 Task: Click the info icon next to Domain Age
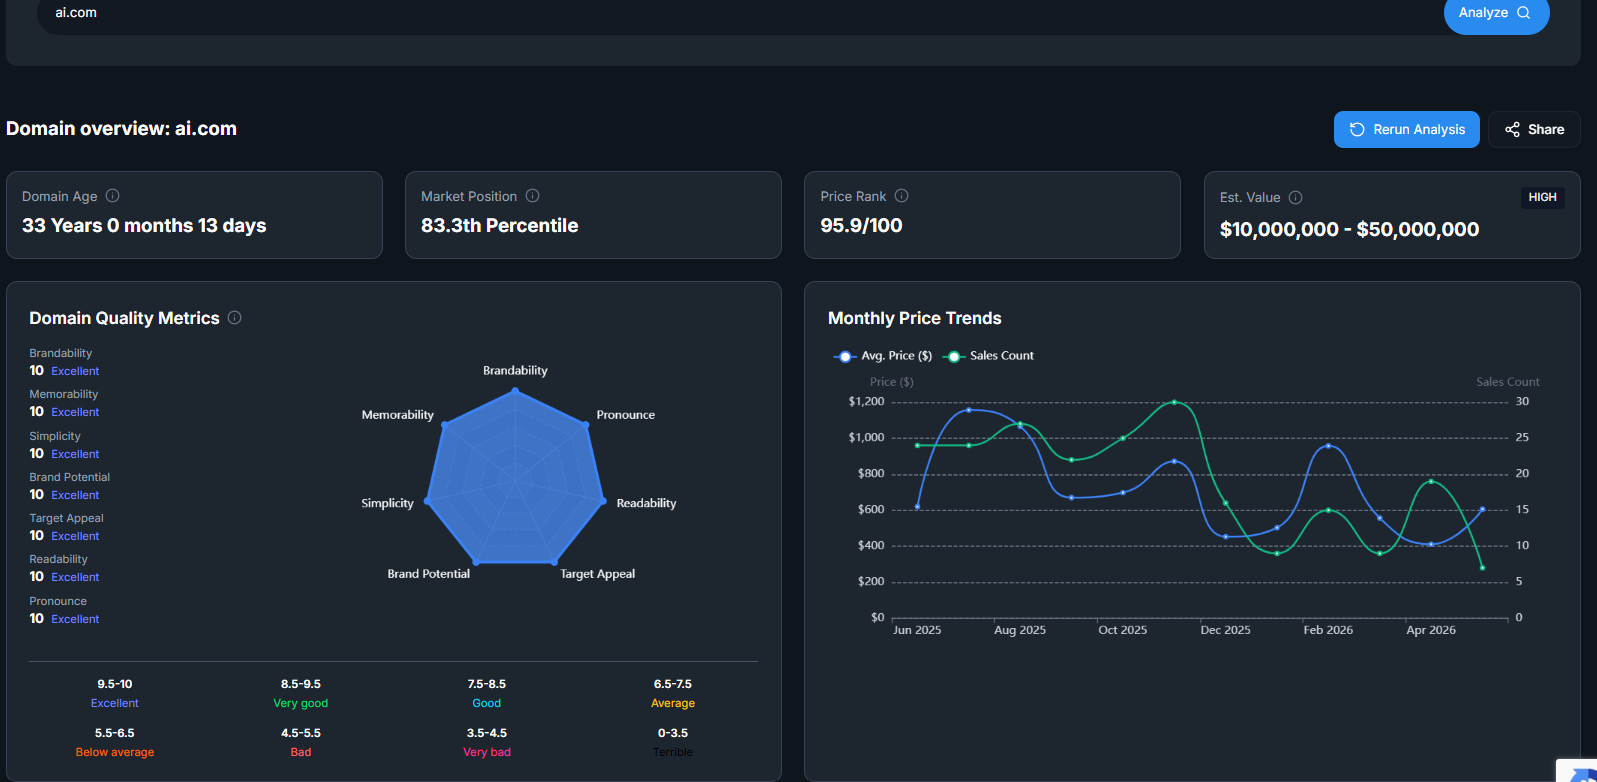pos(113,196)
